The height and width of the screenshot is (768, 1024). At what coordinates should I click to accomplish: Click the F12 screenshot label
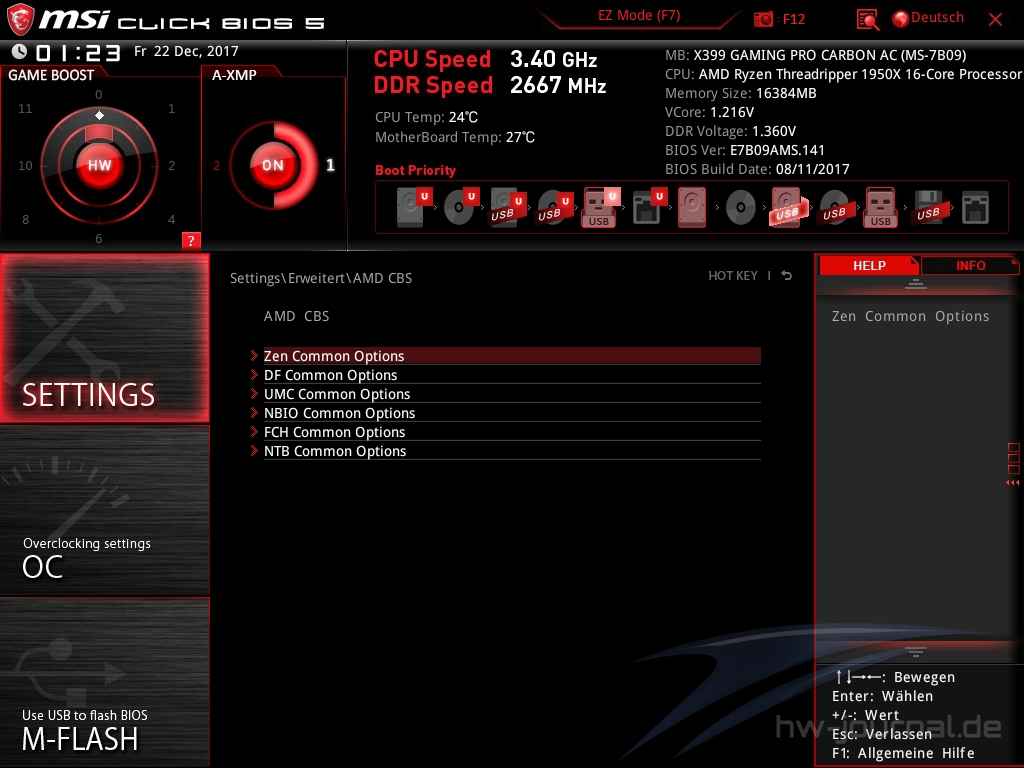click(793, 20)
